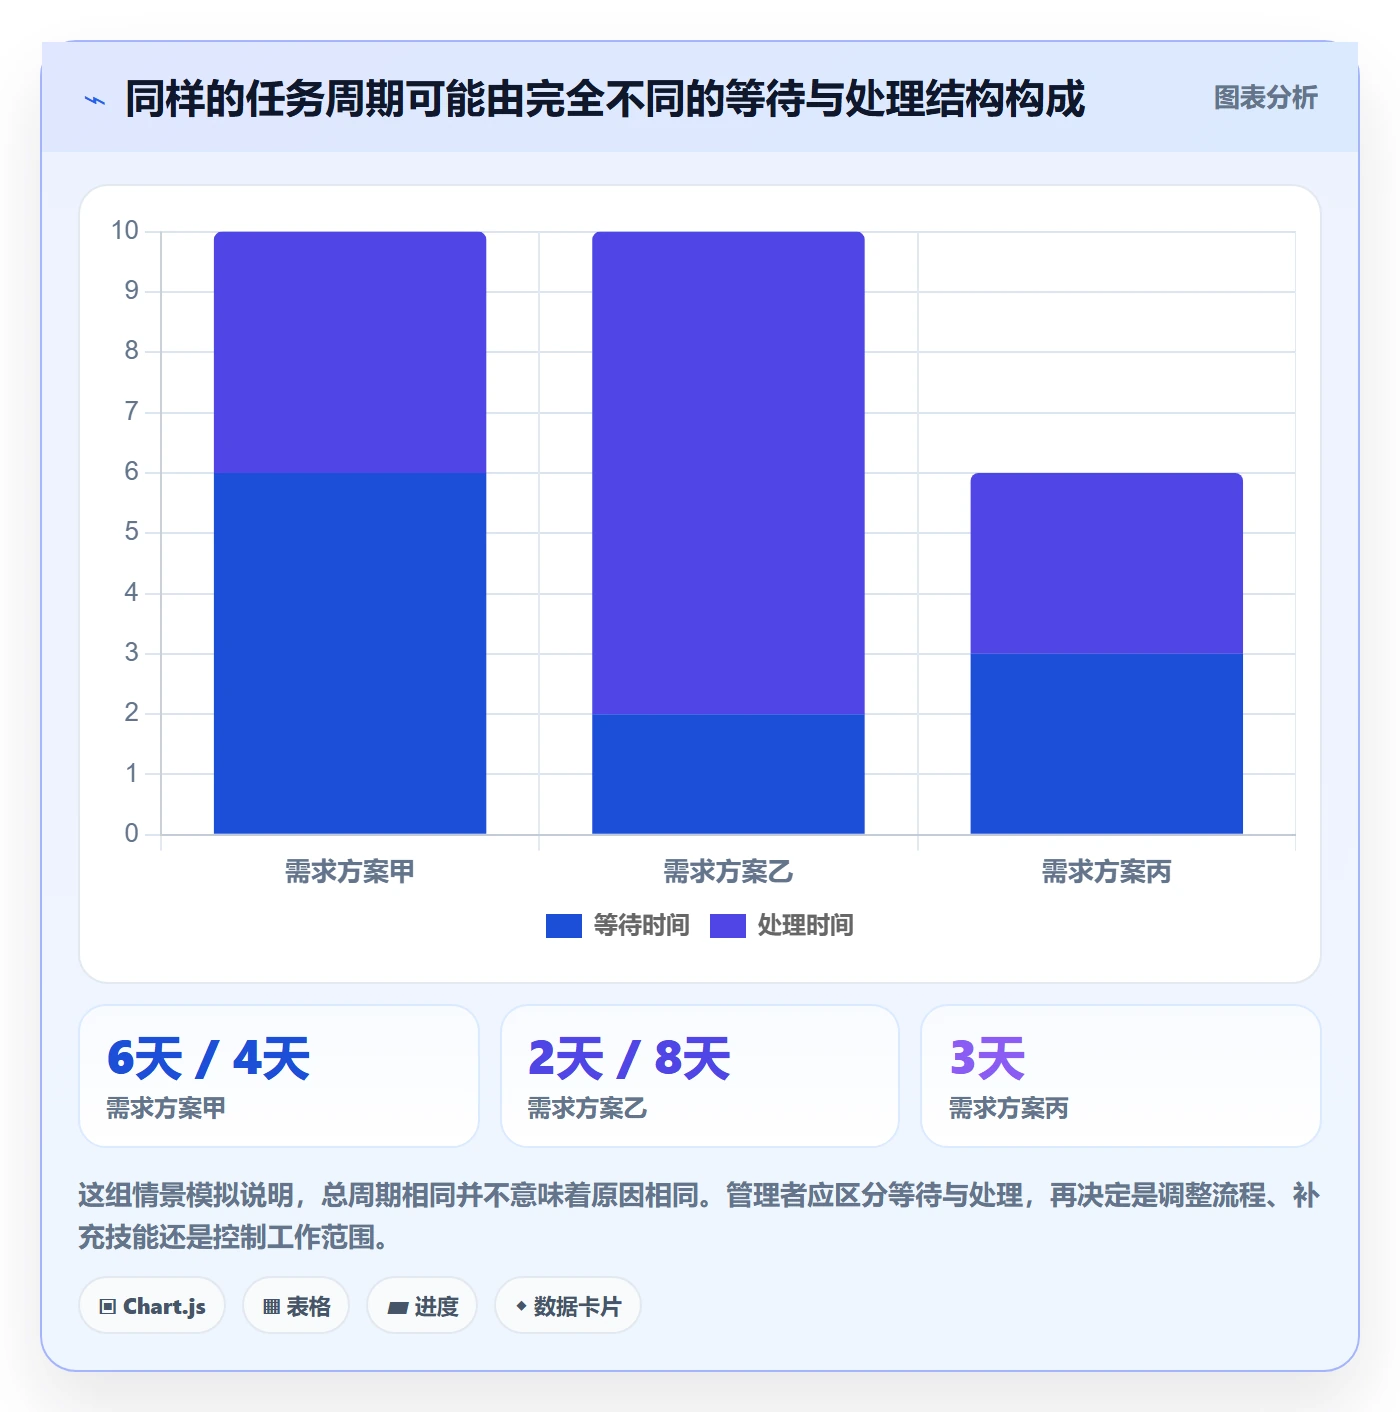The image size is (1400, 1412).
Task: Click the 数据卡片 tag chip
Action: point(568,1306)
